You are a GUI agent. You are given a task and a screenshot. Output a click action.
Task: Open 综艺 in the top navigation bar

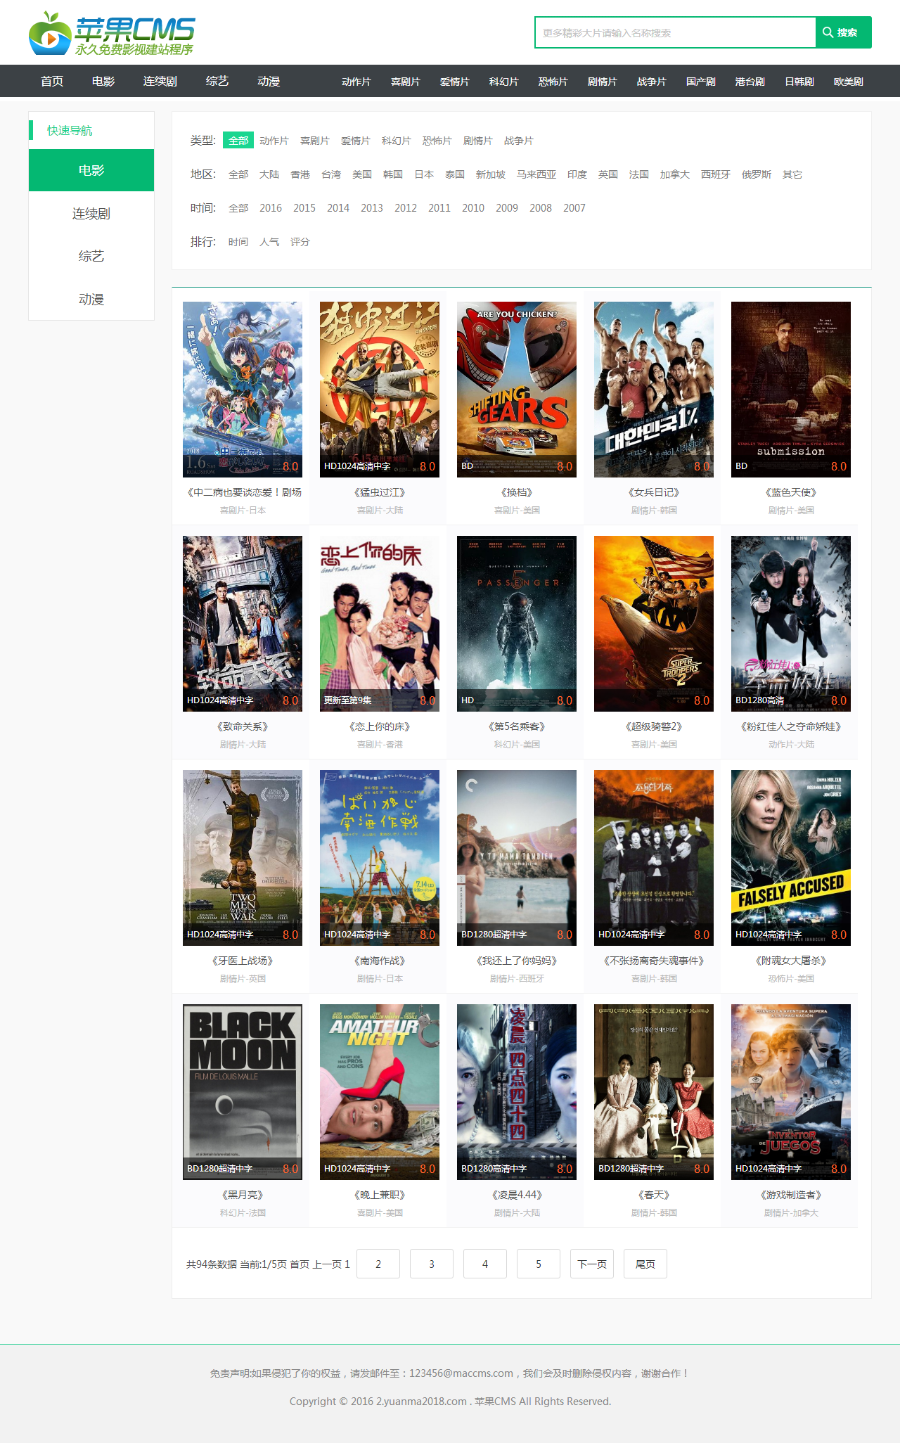pyautogui.click(x=217, y=81)
